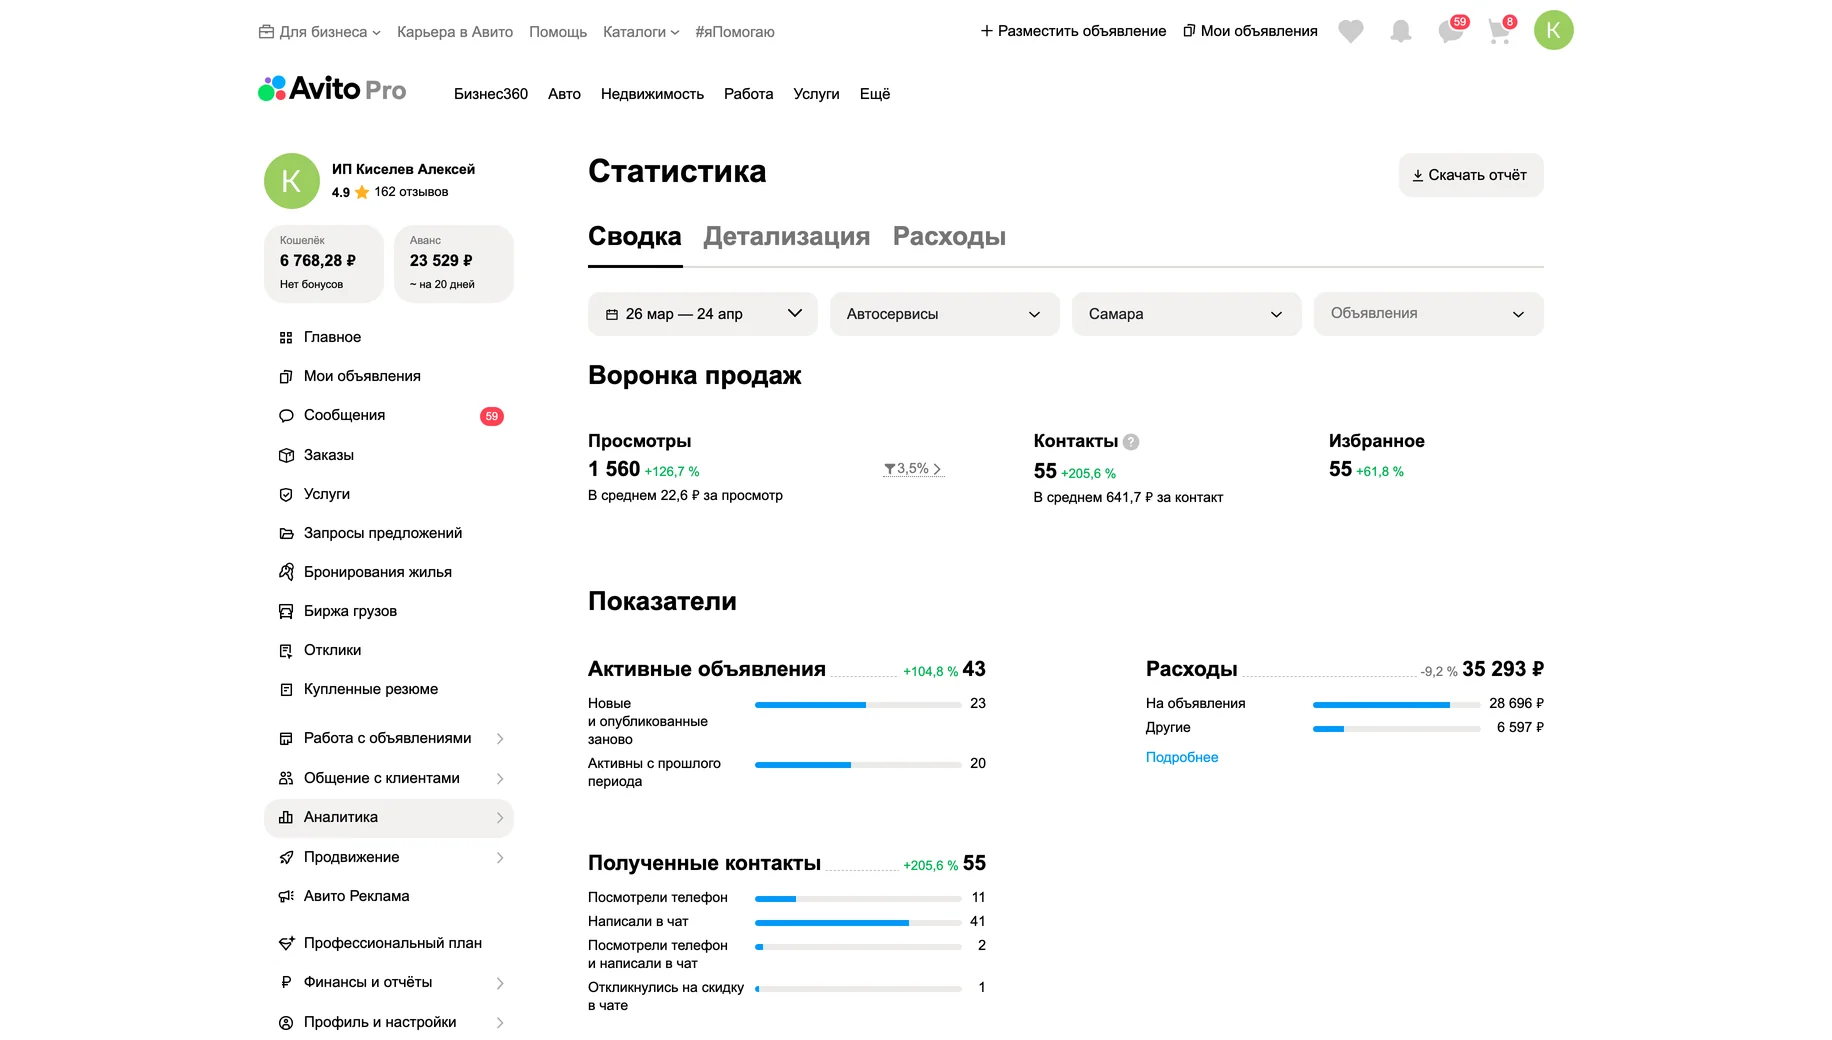Image resolution: width=1832 pixels, height=1040 pixels.
Task: Click the Профиль и настройки user icon
Action: [x=286, y=1022]
